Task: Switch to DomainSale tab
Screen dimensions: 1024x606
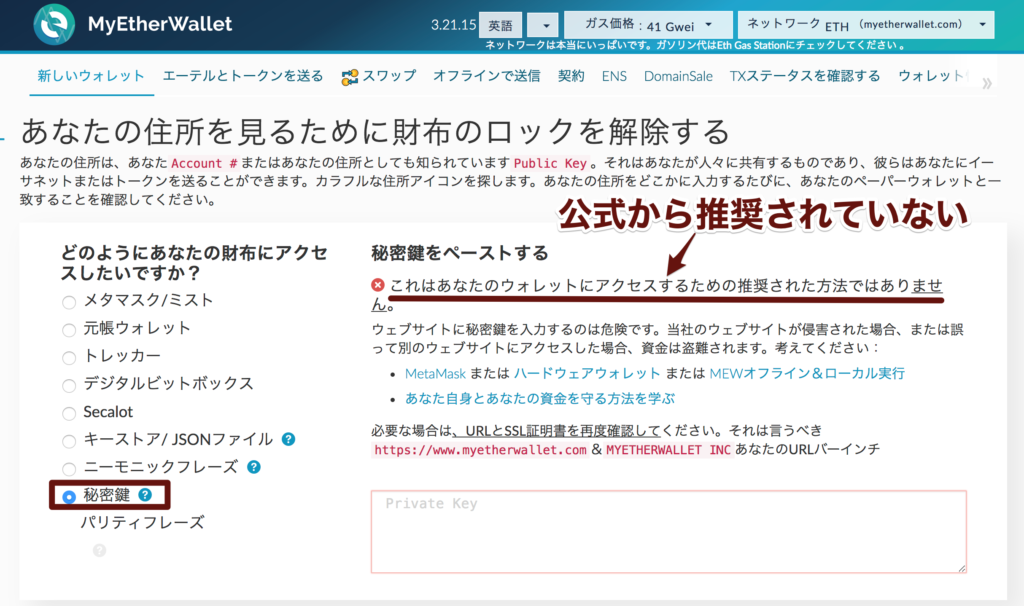Action: click(678, 76)
